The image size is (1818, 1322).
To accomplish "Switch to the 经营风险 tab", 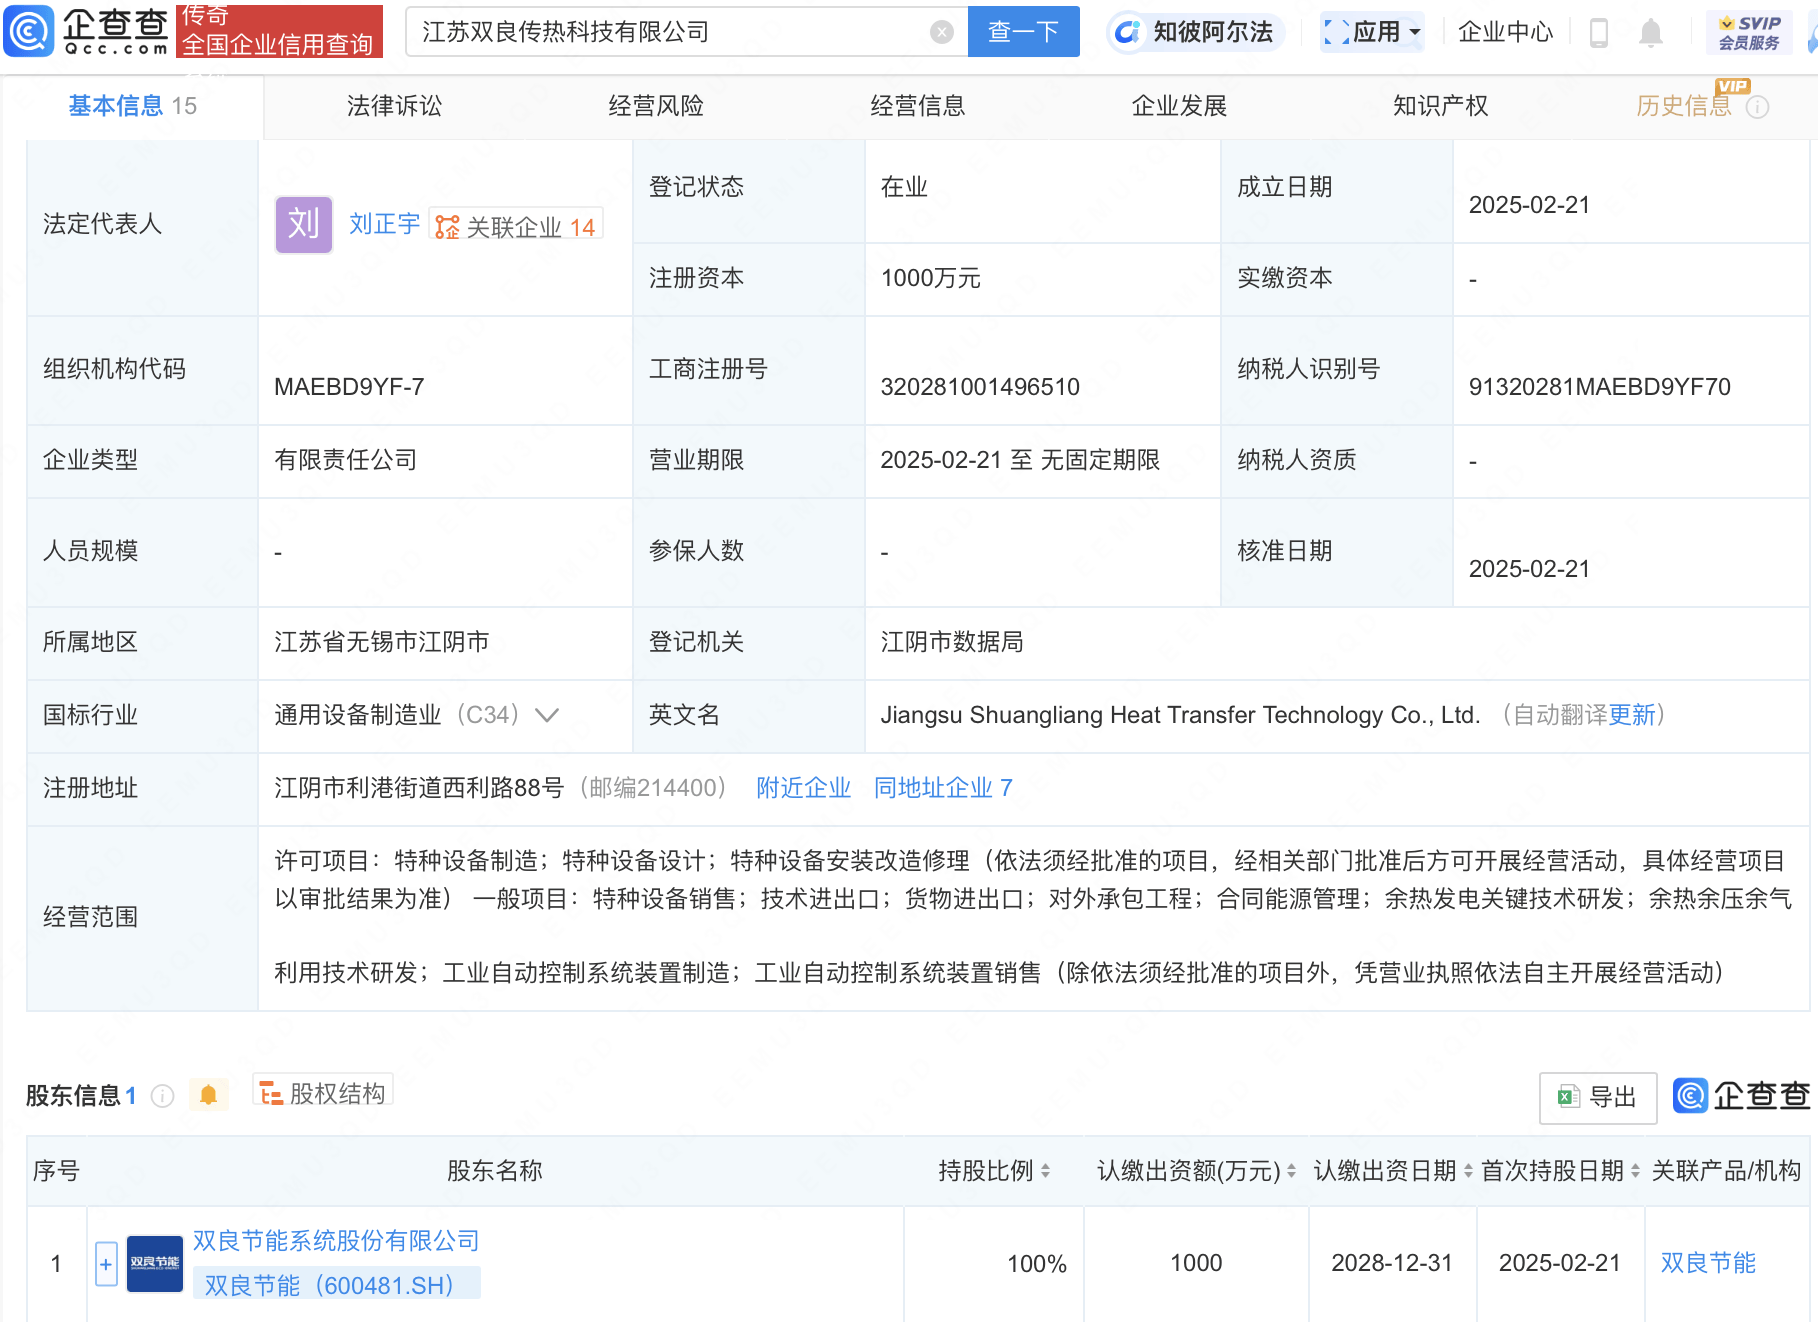I will (656, 106).
